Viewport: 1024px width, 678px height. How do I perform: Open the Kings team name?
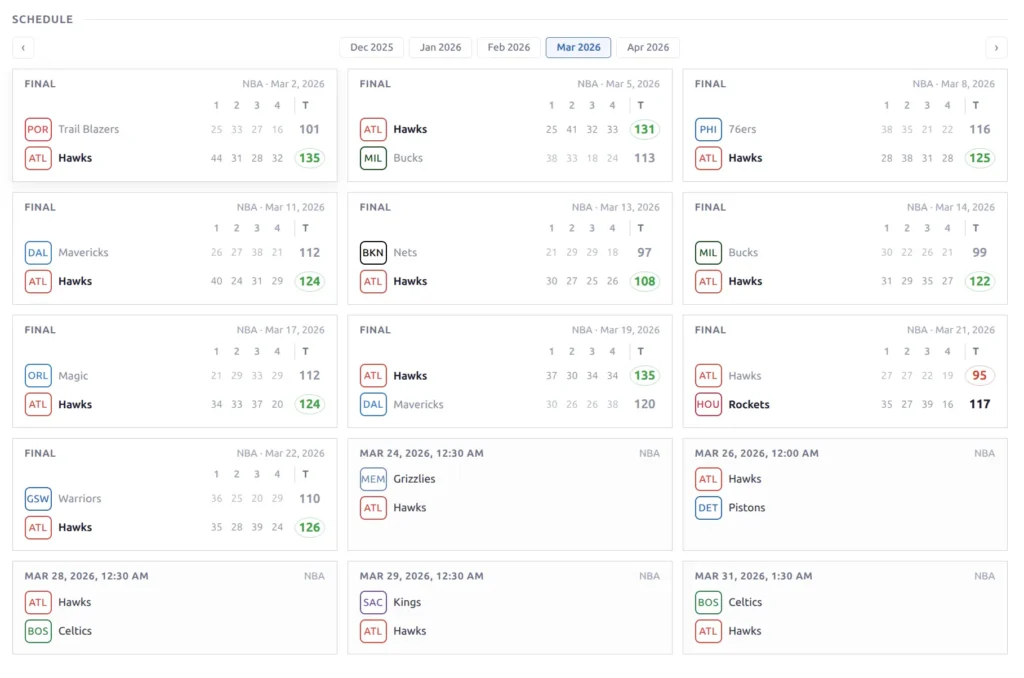pyautogui.click(x=407, y=602)
